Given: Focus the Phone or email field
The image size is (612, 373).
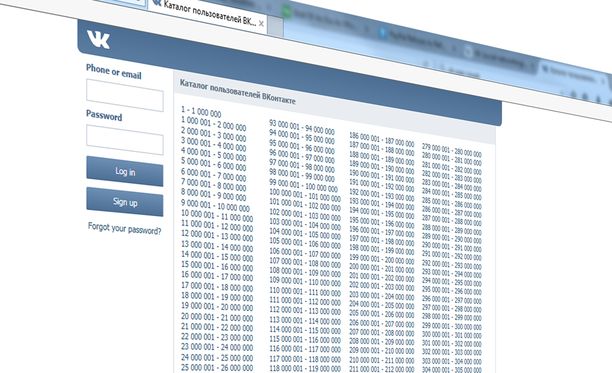Looking at the screenshot, I should pyautogui.click(x=125, y=95).
